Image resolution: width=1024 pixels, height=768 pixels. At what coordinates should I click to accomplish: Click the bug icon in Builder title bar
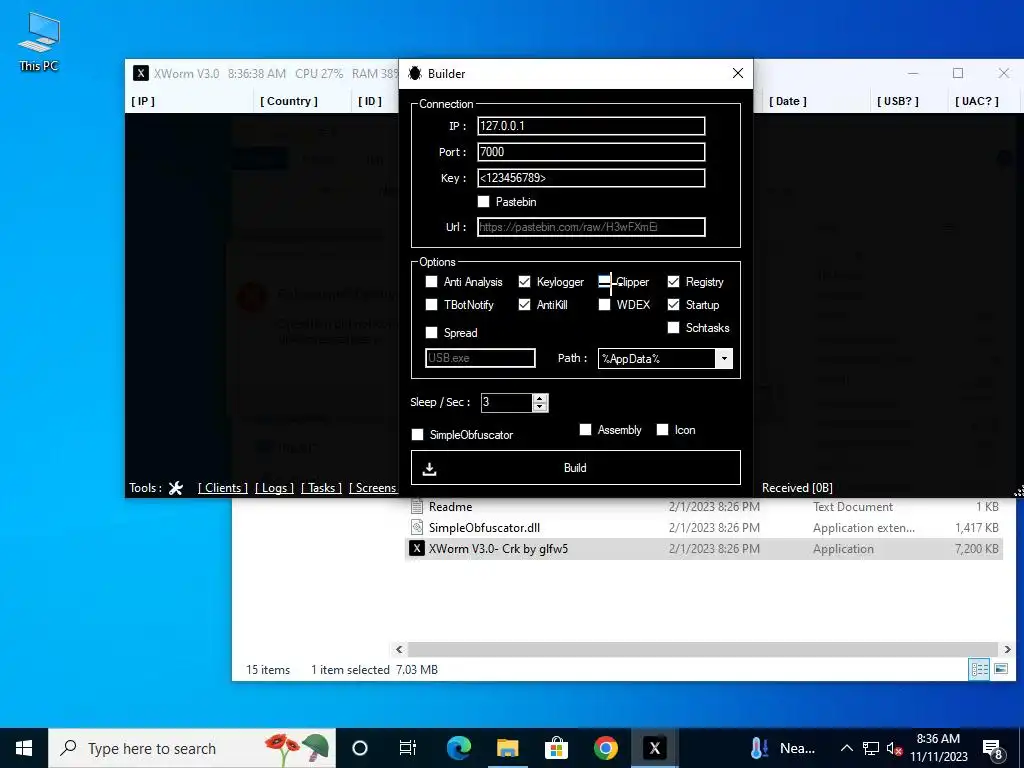point(415,73)
